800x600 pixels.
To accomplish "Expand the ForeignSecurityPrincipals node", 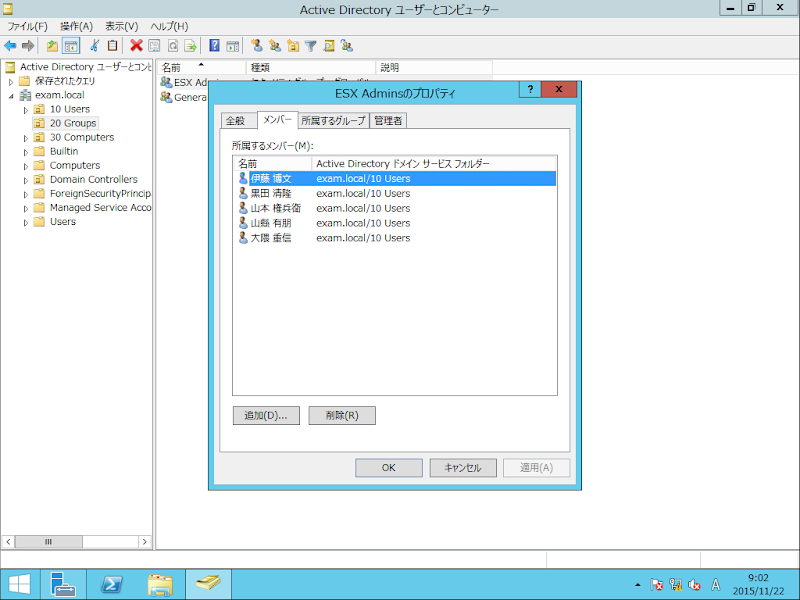I will tap(26, 194).
